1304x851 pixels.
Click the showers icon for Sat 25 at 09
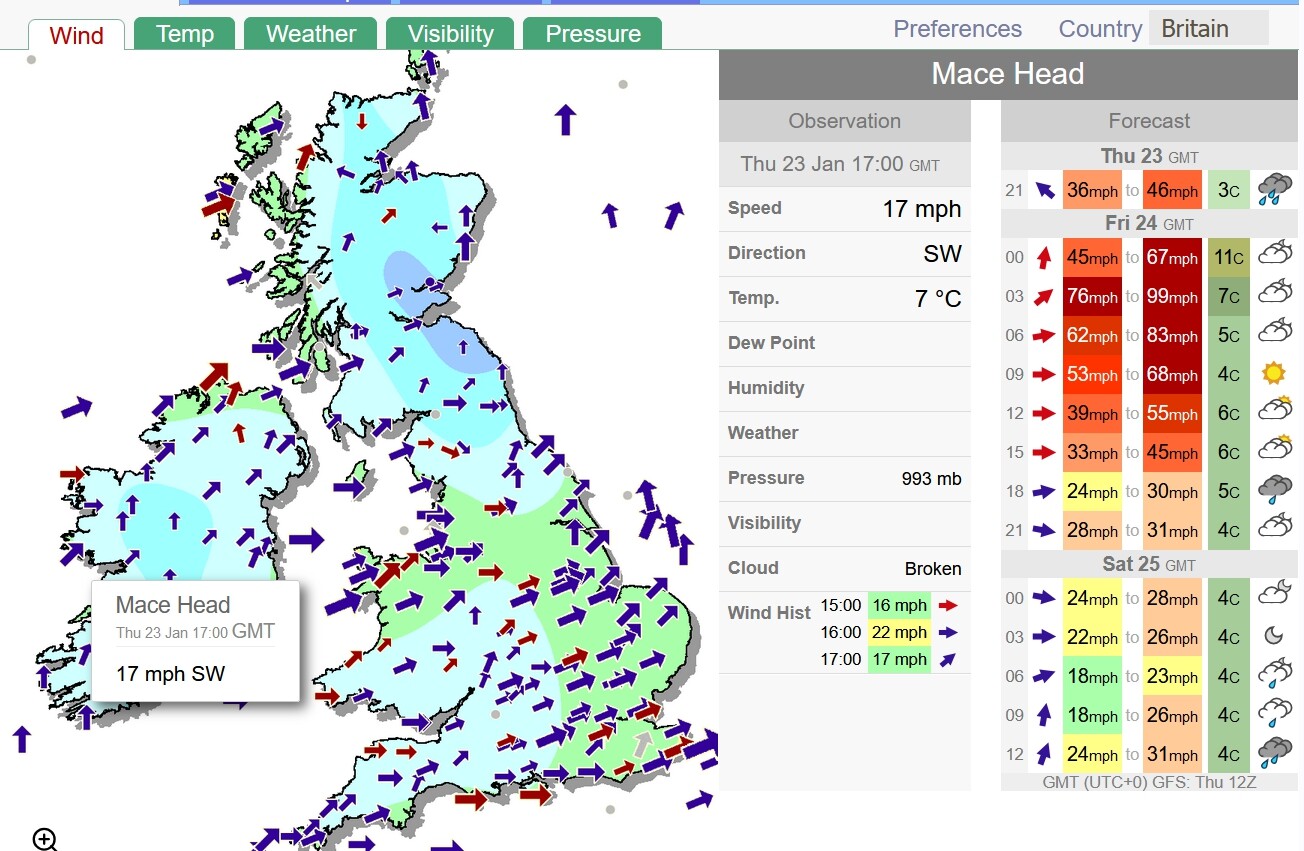[x=1274, y=714]
